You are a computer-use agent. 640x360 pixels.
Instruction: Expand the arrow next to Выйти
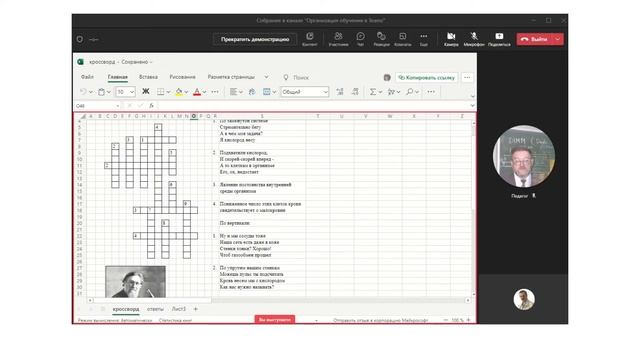[558, 39]
